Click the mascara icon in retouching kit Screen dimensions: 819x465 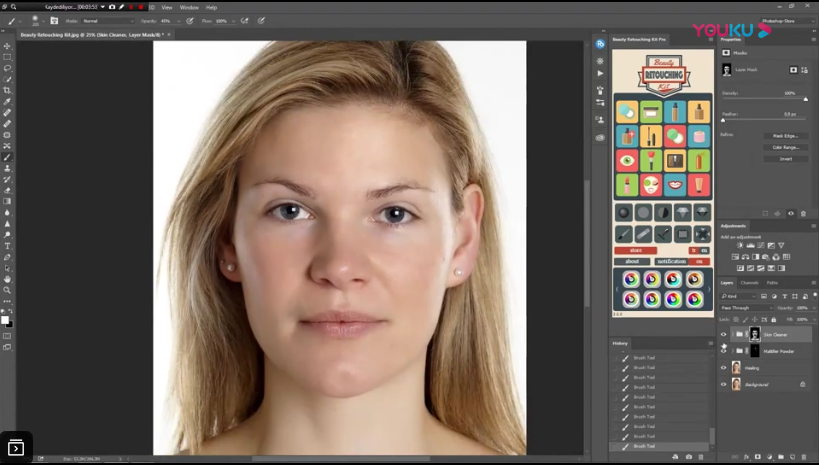click(651, 136)
